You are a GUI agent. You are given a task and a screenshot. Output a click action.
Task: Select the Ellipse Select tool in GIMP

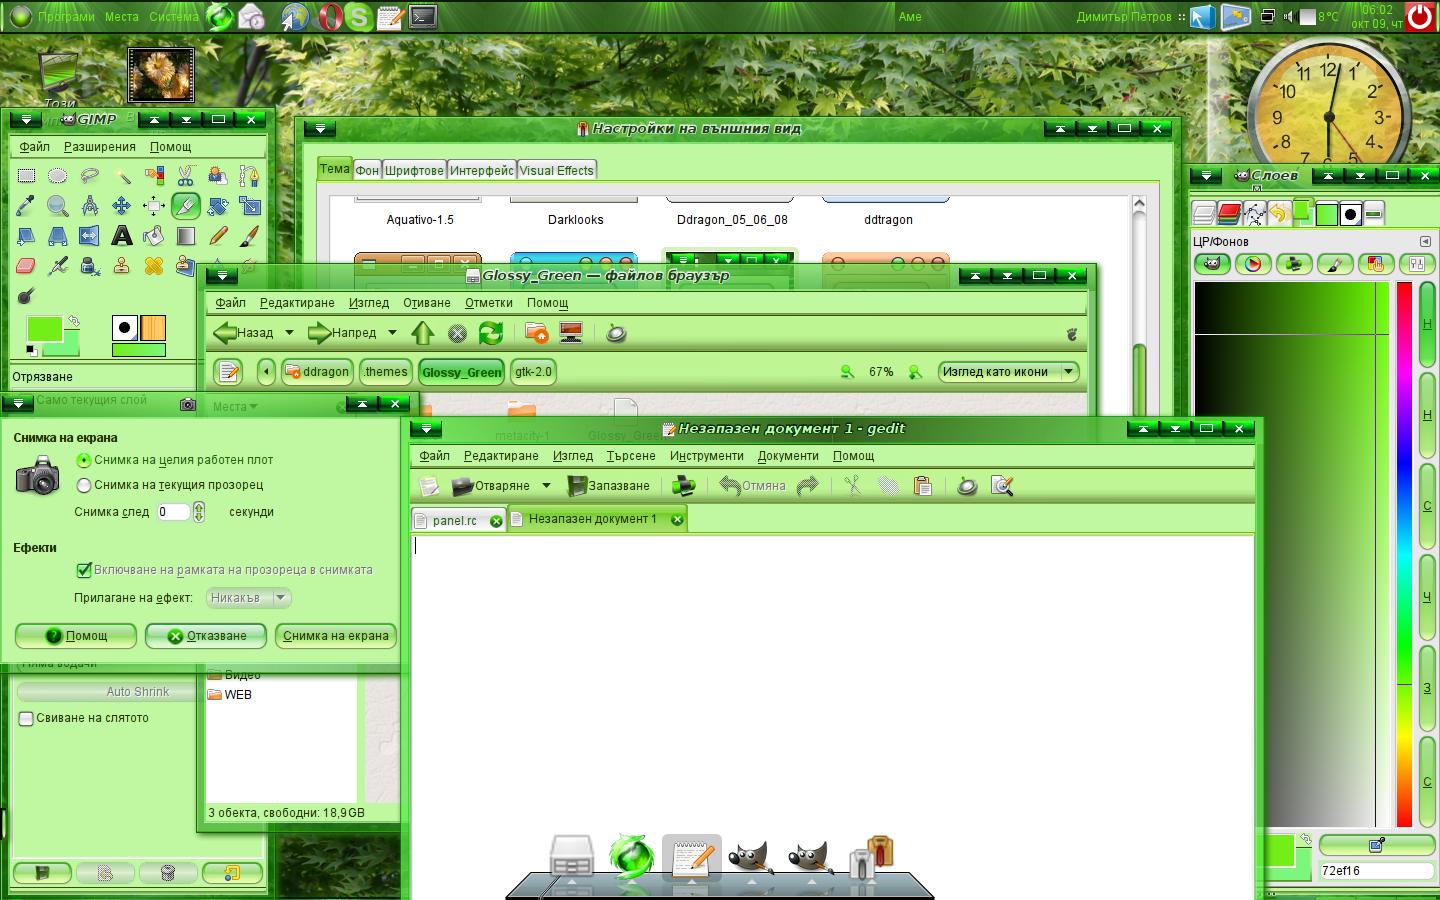point(58,176)
